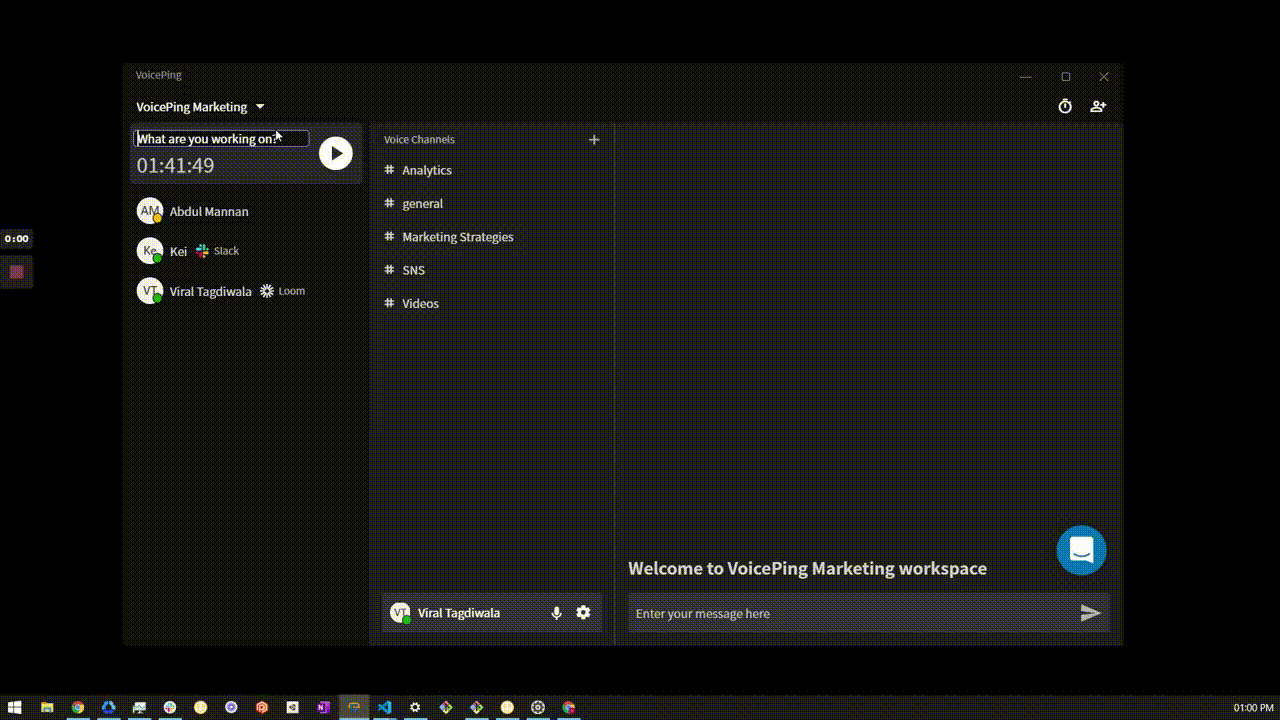The height and width of the screenshot is (720, 1280).
Task: Send the message with the arrow icon
Action: pos(1091,613)
